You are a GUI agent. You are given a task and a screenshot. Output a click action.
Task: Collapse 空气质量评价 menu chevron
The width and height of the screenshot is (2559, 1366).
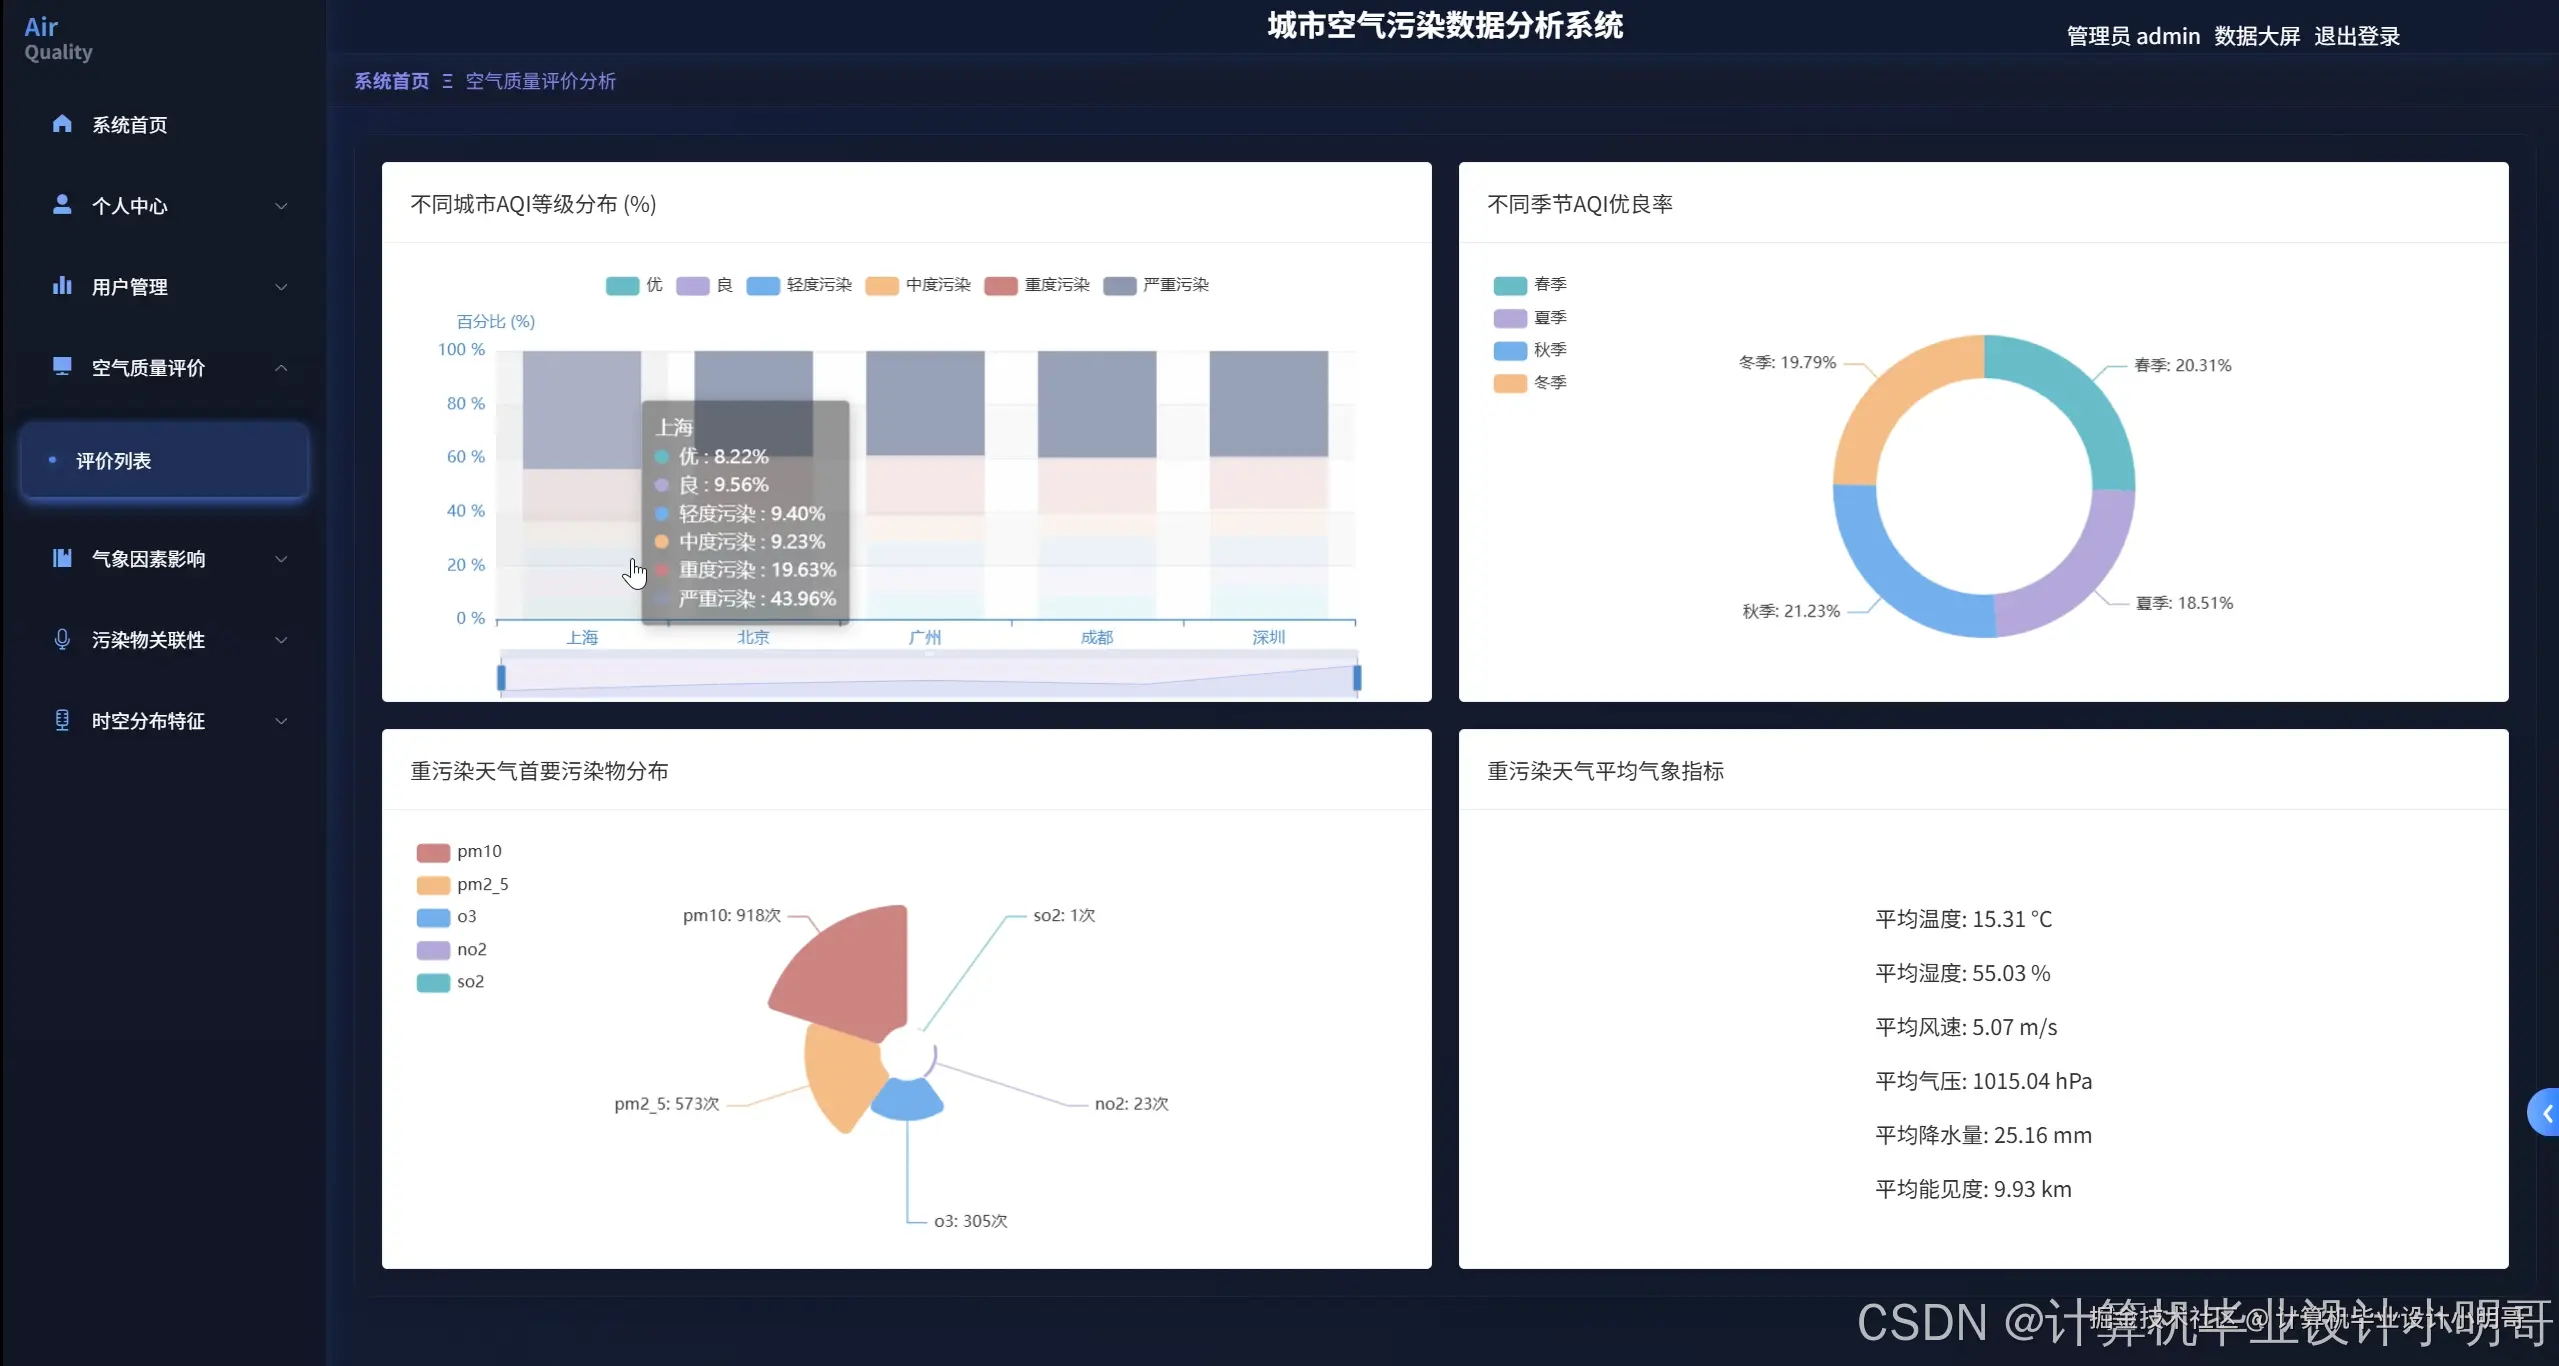click(x=281, y=368)
